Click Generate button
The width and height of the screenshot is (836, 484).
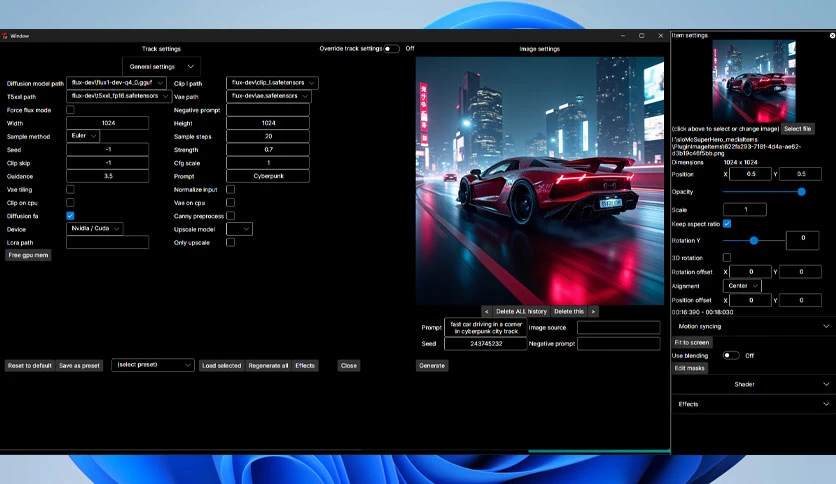tap(432, 366)
